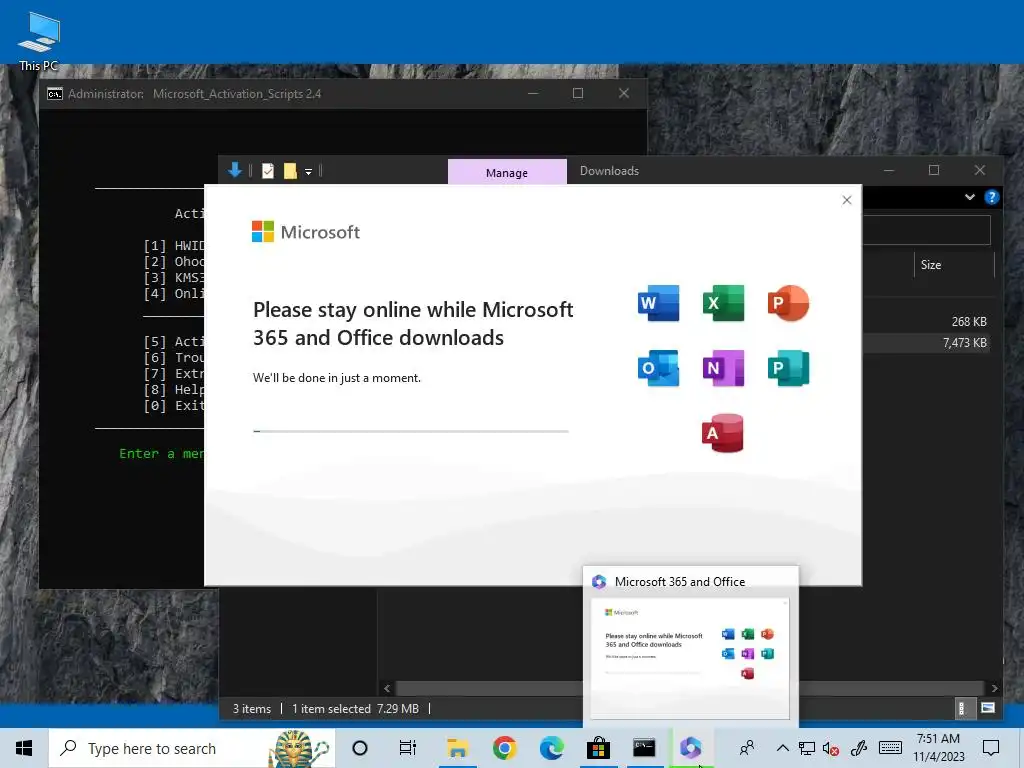The height and width of the screenshot is (768, 1024).
Task: Click the New folder icon in Explorer toolbar
Action: click(x=290, y=171)
